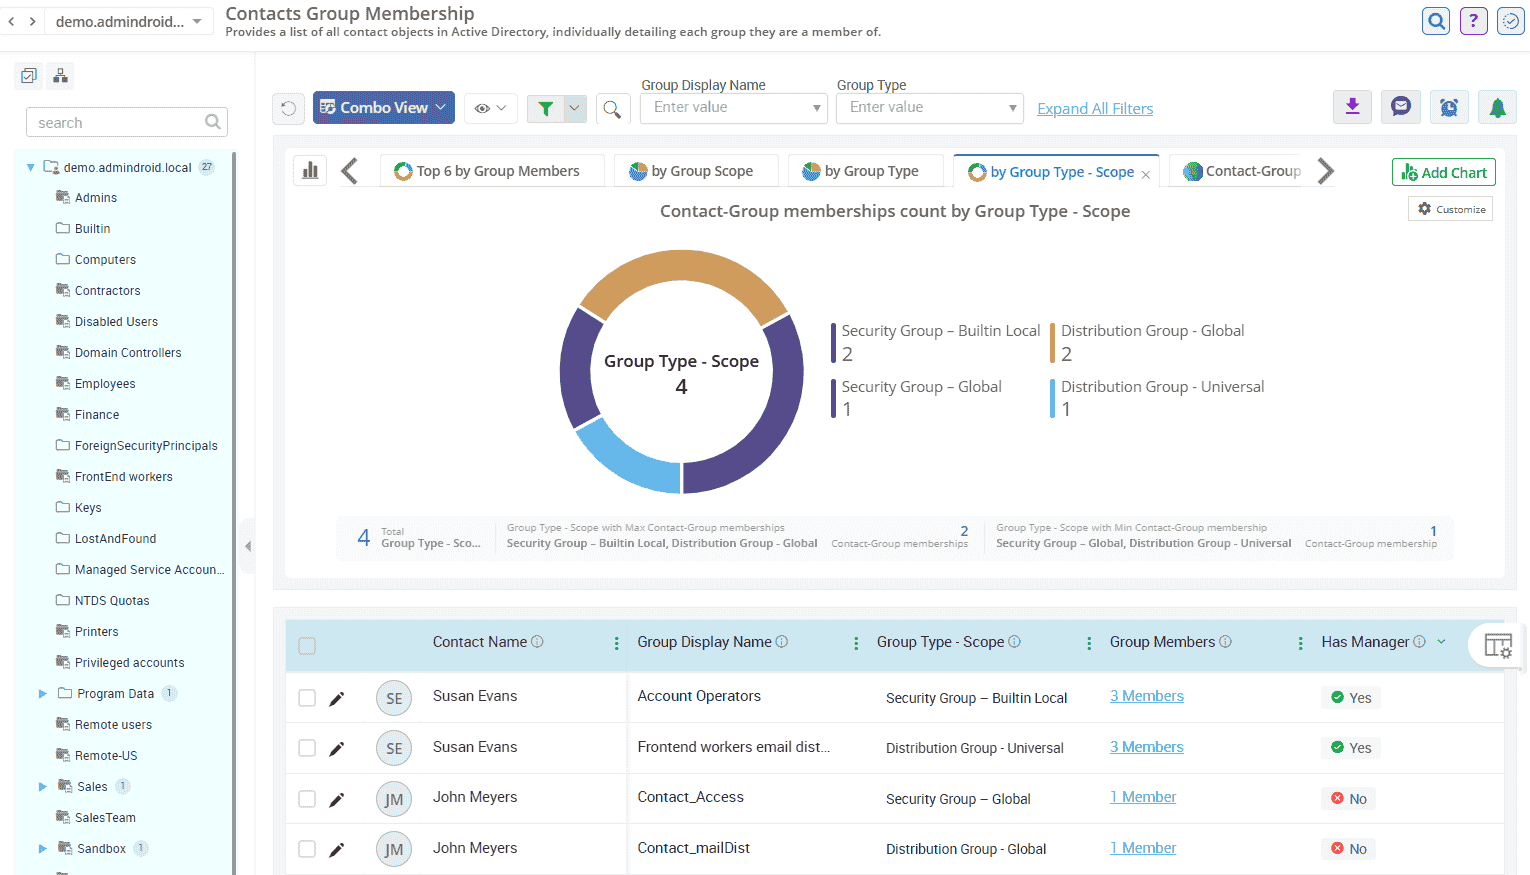The width and height of the screenshot is (1530, 875).
Task: Switch to the by Group Scope tab
Action: 692,171
